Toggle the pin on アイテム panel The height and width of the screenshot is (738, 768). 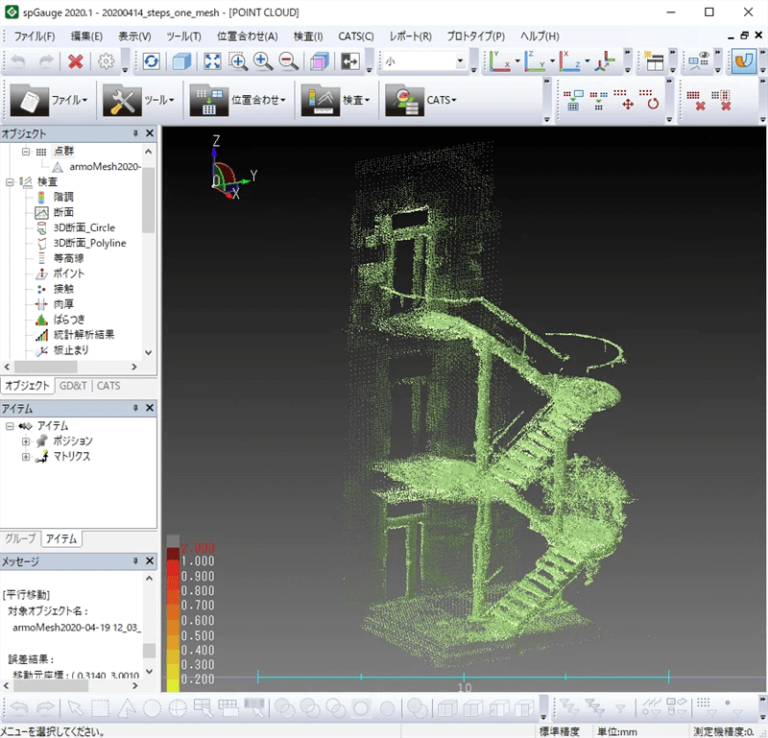[135, 409]
